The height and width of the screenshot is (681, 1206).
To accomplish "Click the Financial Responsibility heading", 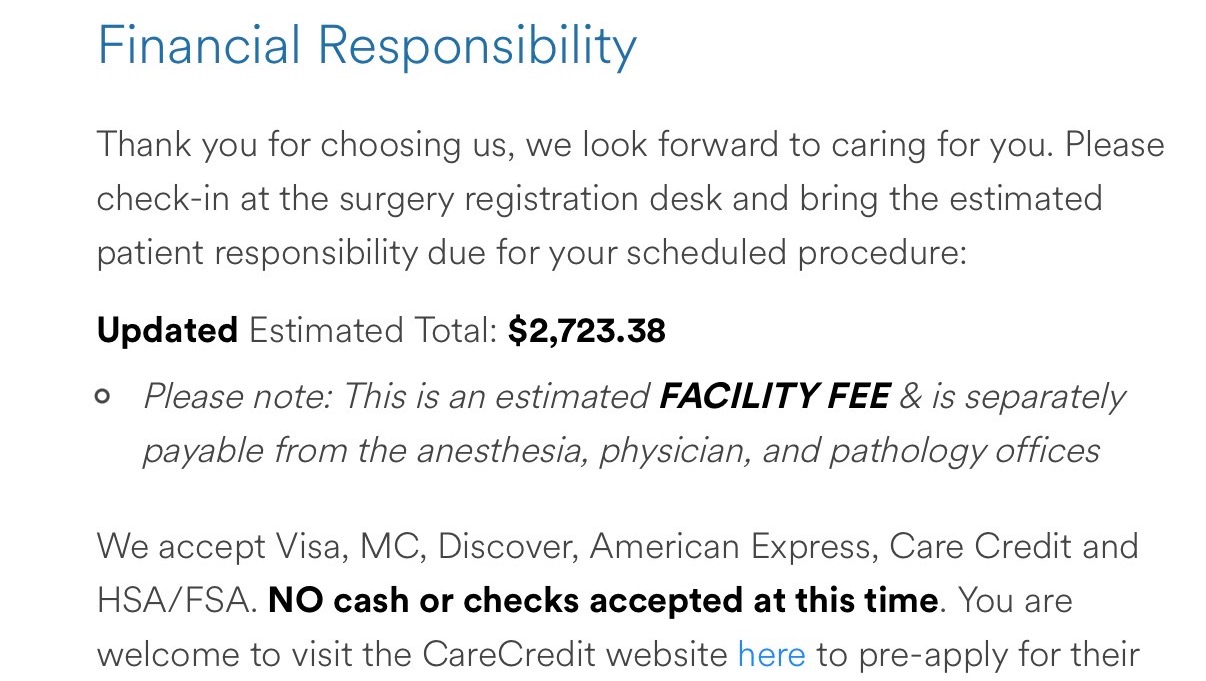I will tap(366, 47).
